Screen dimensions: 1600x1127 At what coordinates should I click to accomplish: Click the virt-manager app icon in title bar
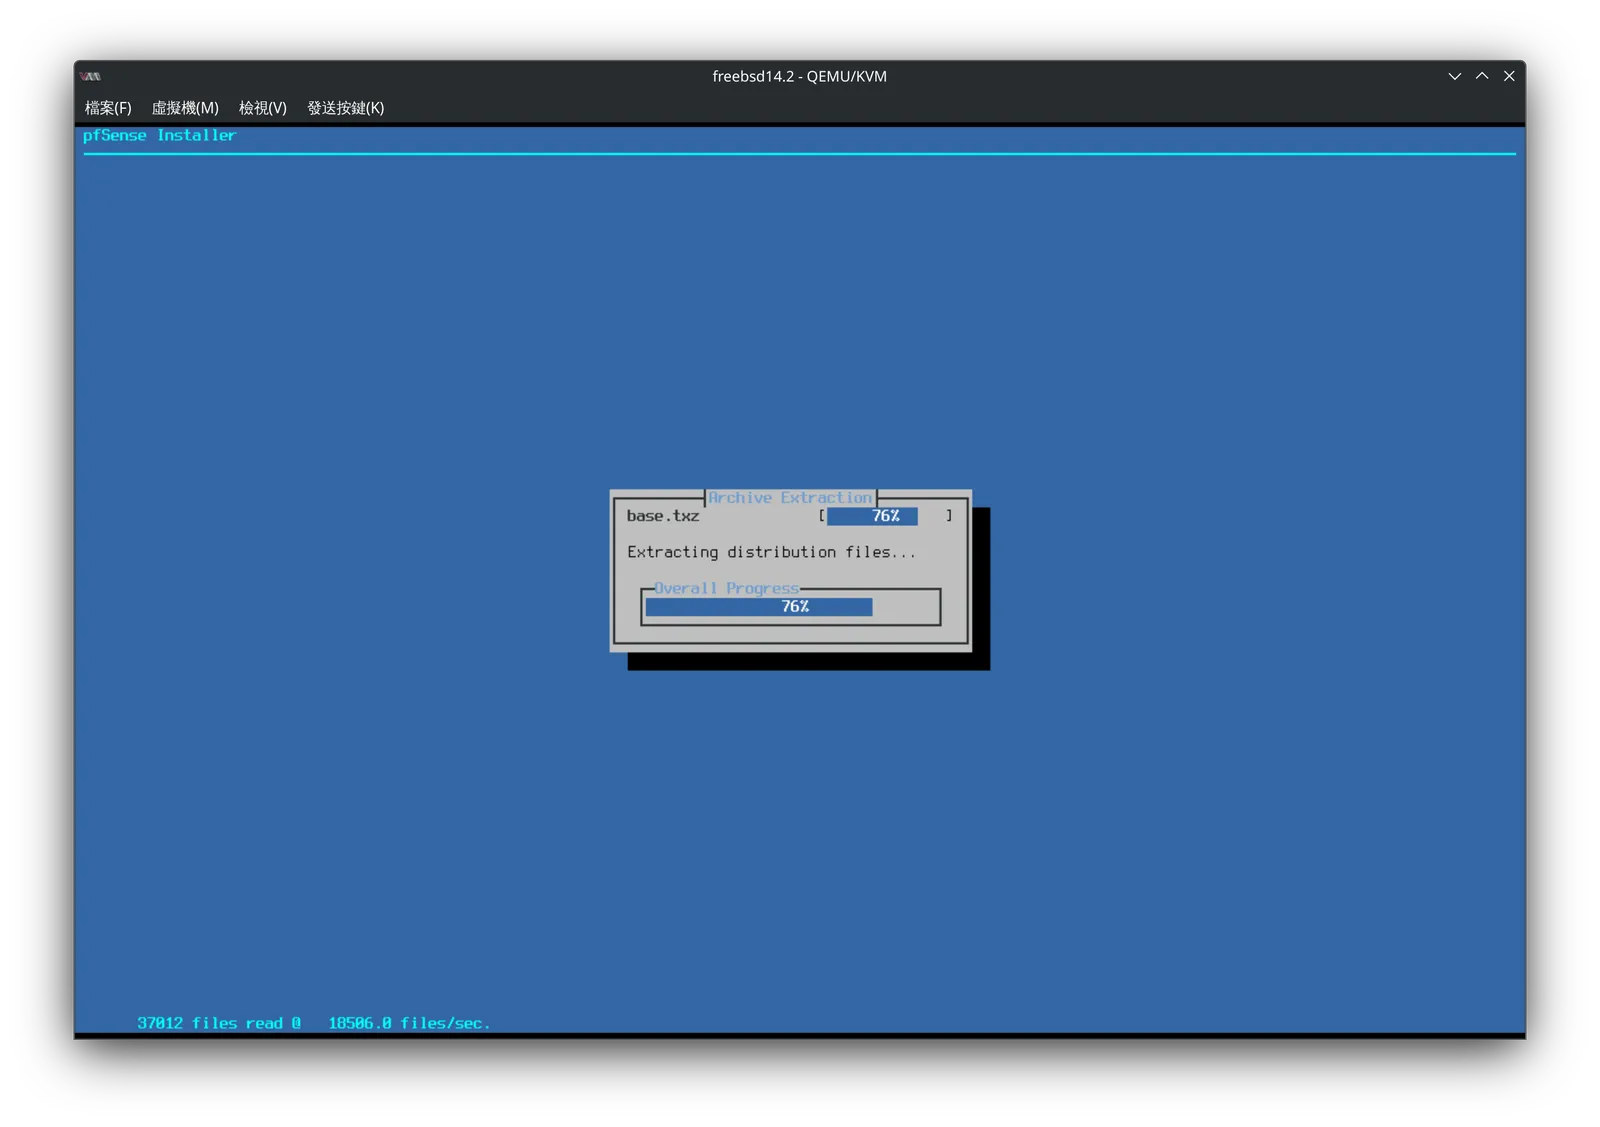(91, 76)
